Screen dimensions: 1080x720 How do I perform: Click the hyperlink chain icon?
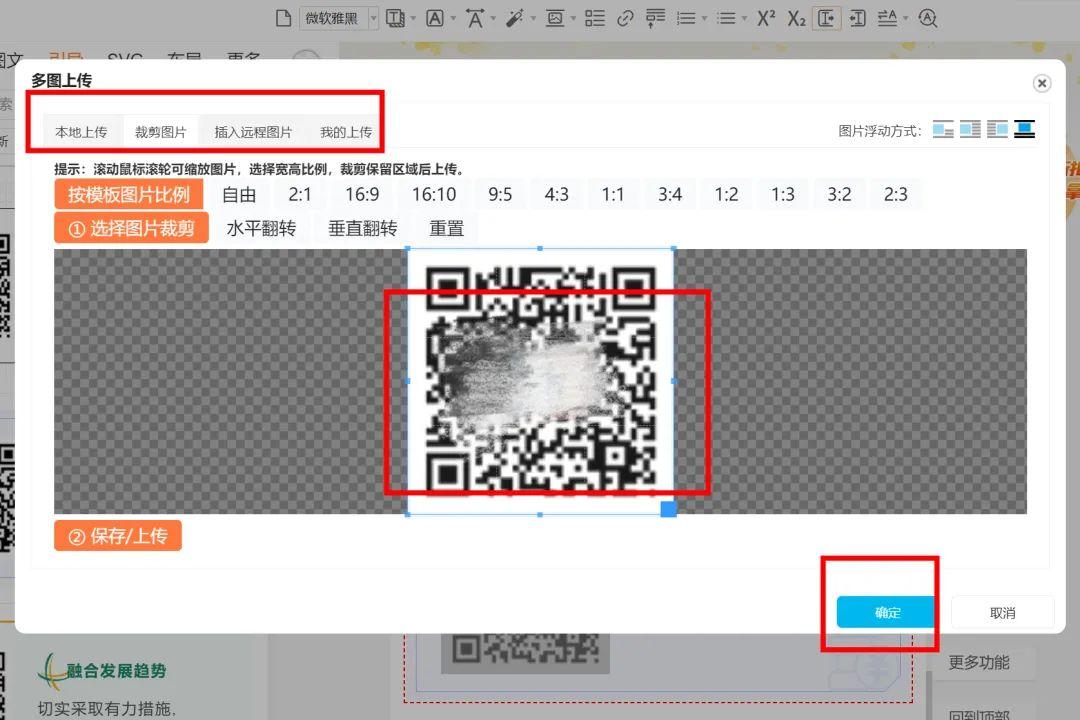pos(625,18)
